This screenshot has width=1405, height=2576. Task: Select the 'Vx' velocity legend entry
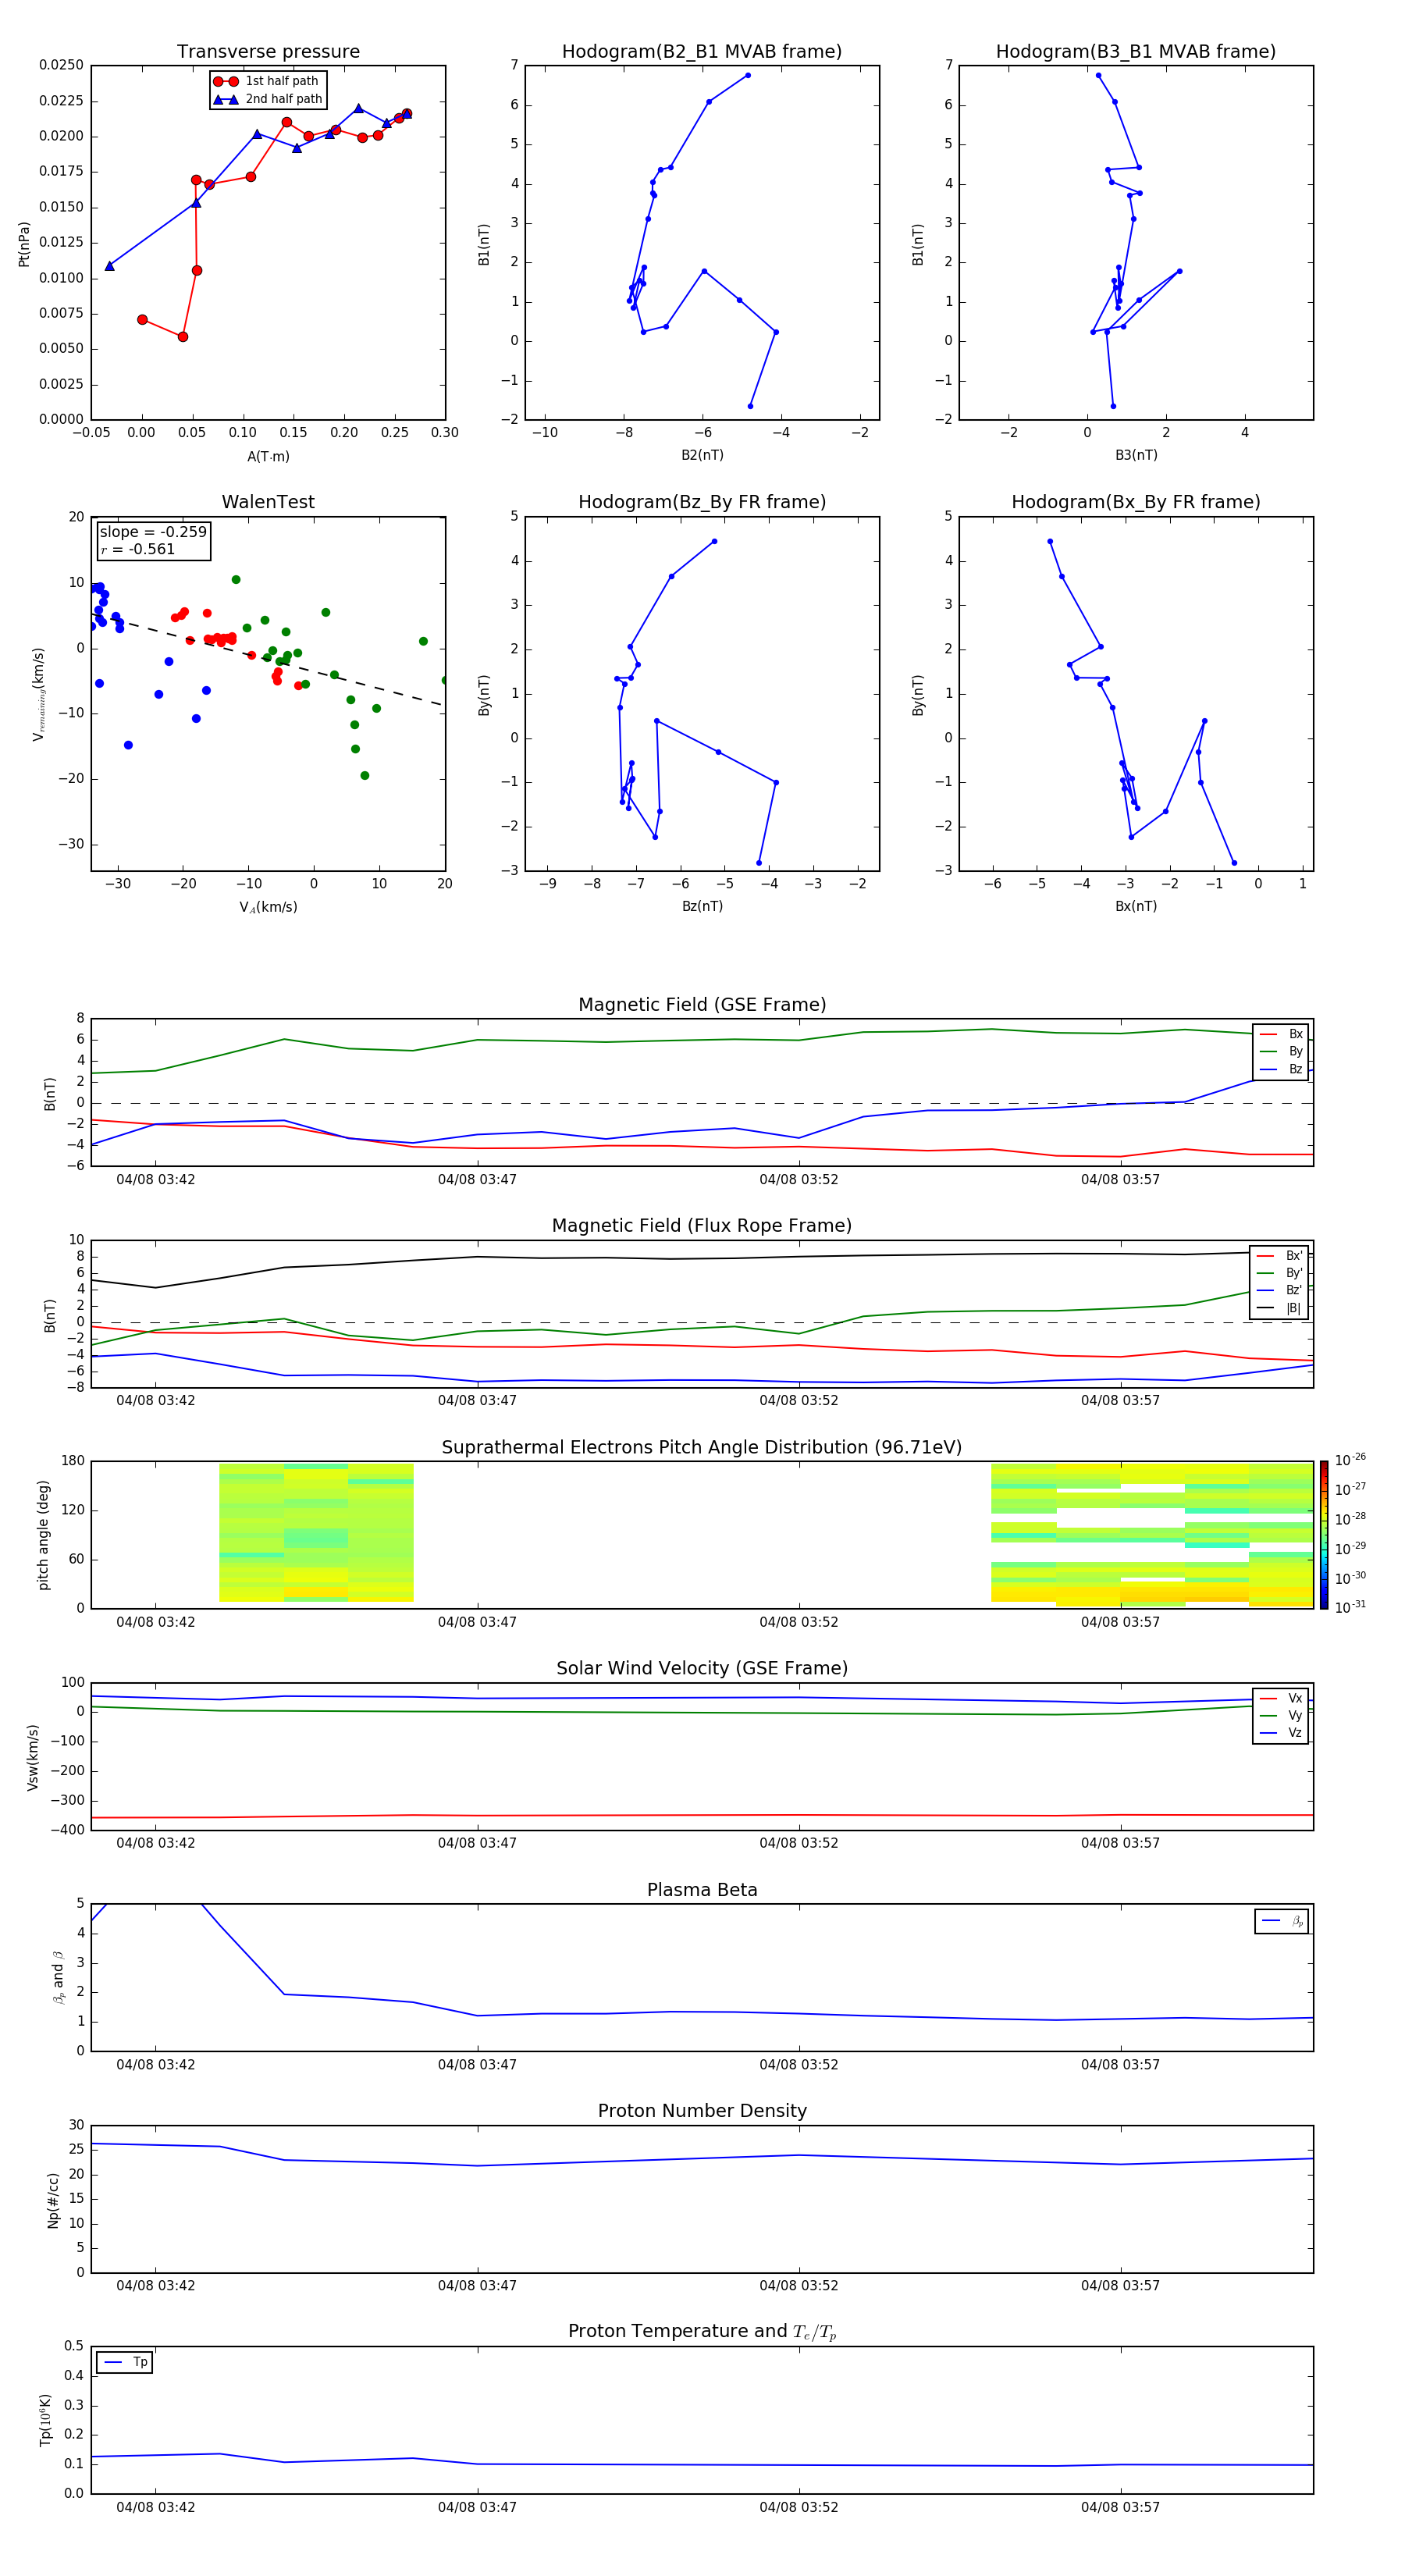pyautogui.click(x=1281, y=1698)
